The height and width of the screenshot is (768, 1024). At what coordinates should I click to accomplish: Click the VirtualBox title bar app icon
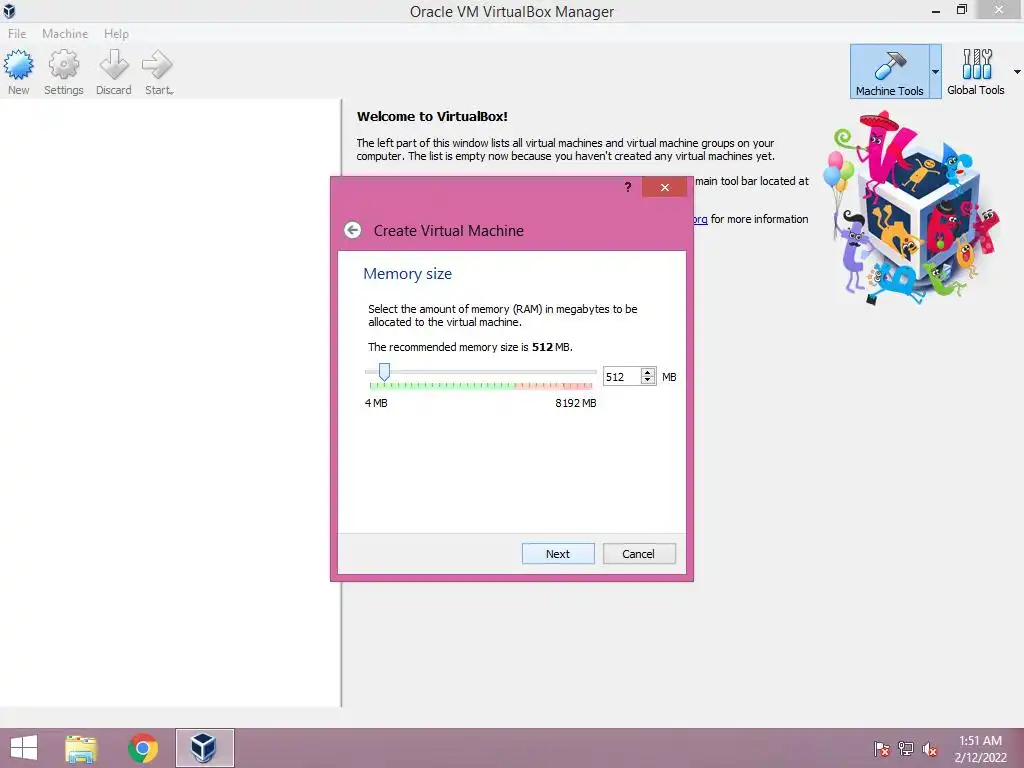(x=9, y=10)
